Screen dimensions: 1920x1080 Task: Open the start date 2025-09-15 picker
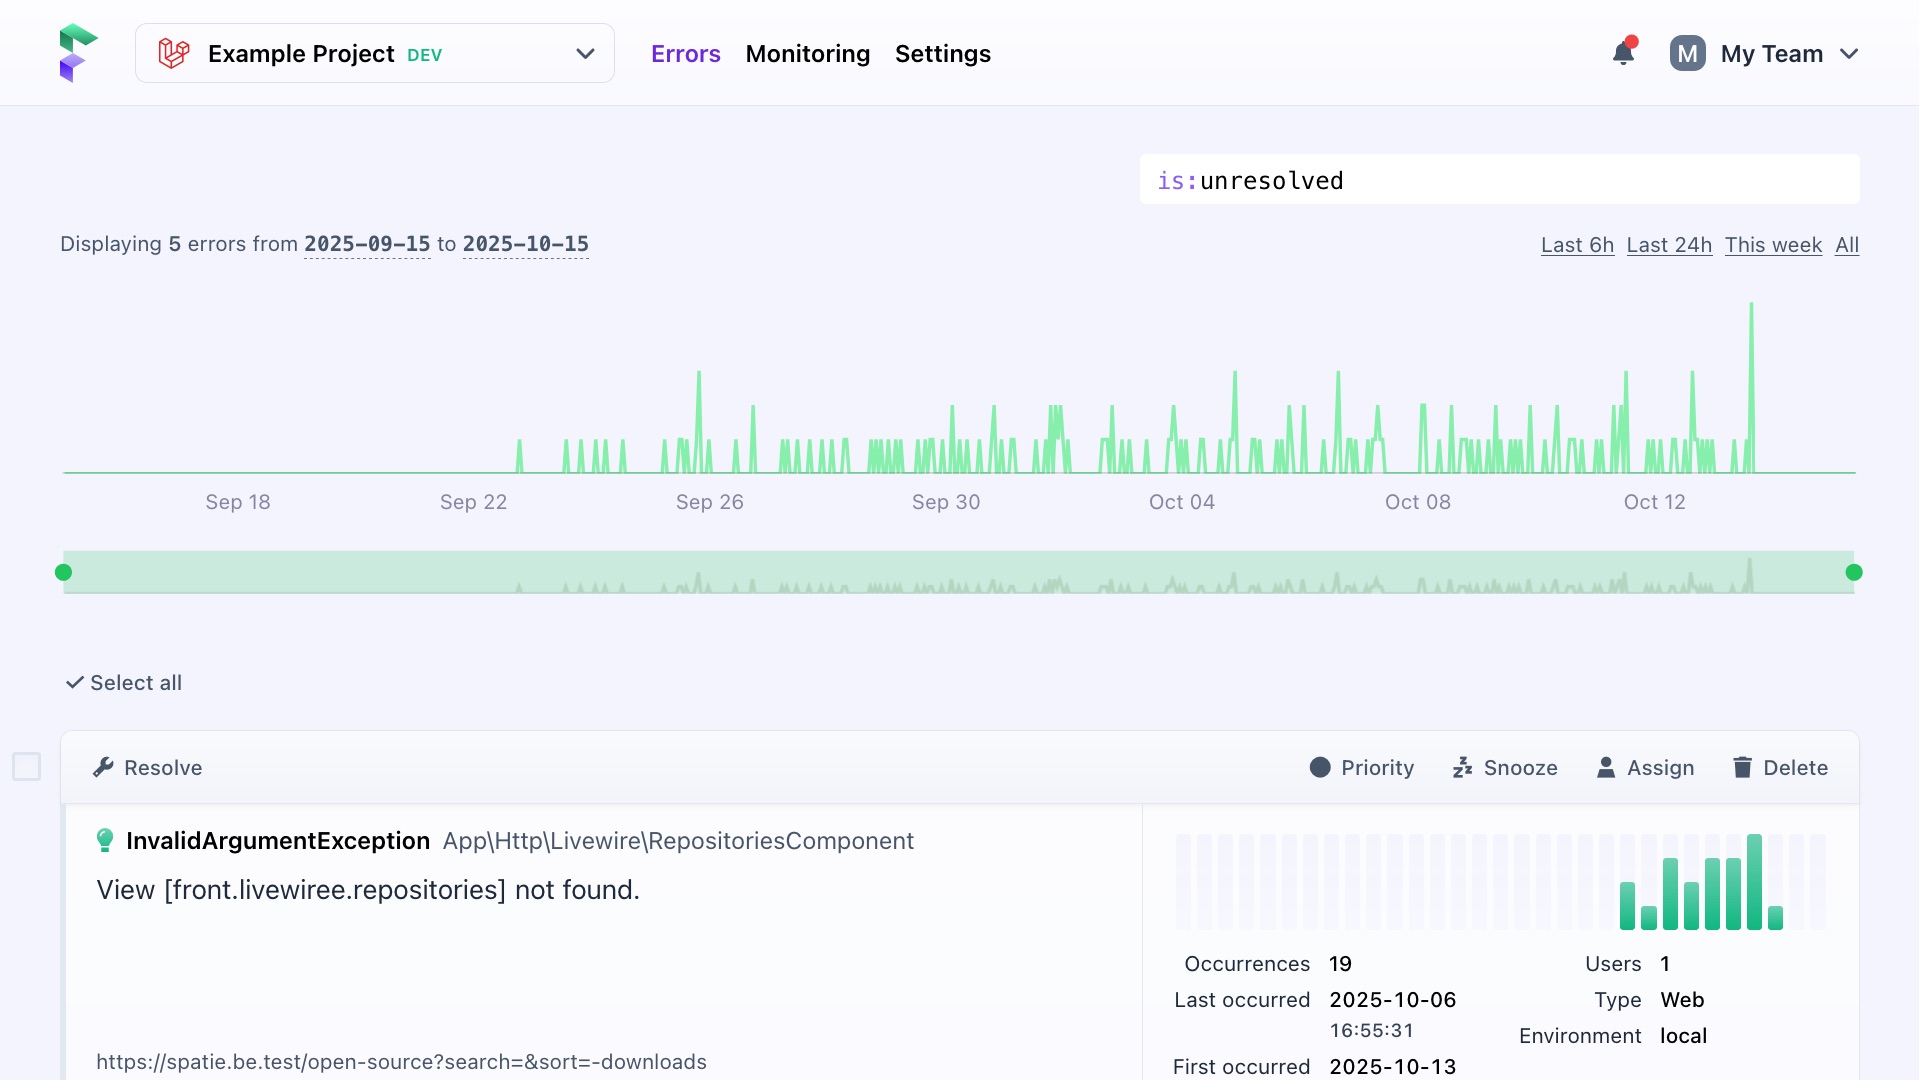tap(367, 244)
